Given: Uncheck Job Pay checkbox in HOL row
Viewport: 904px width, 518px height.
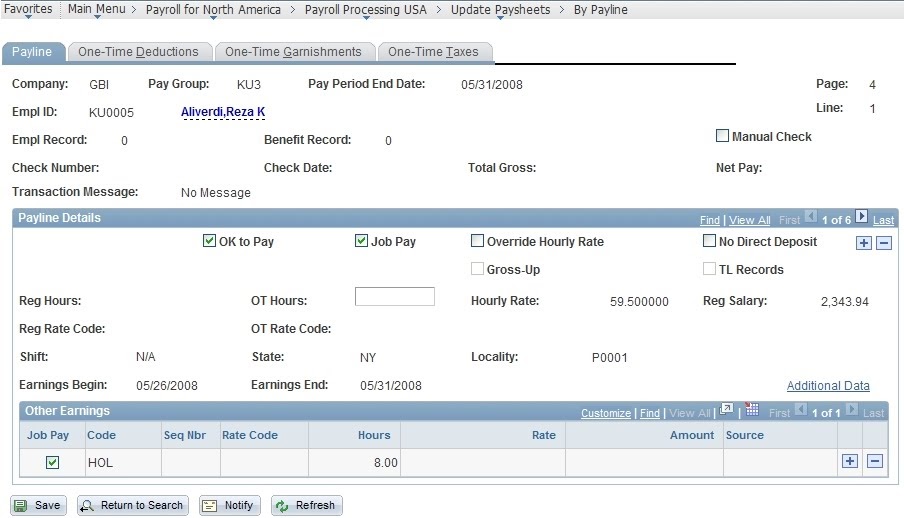Looking at the screenshot, I should click(52, 462).
